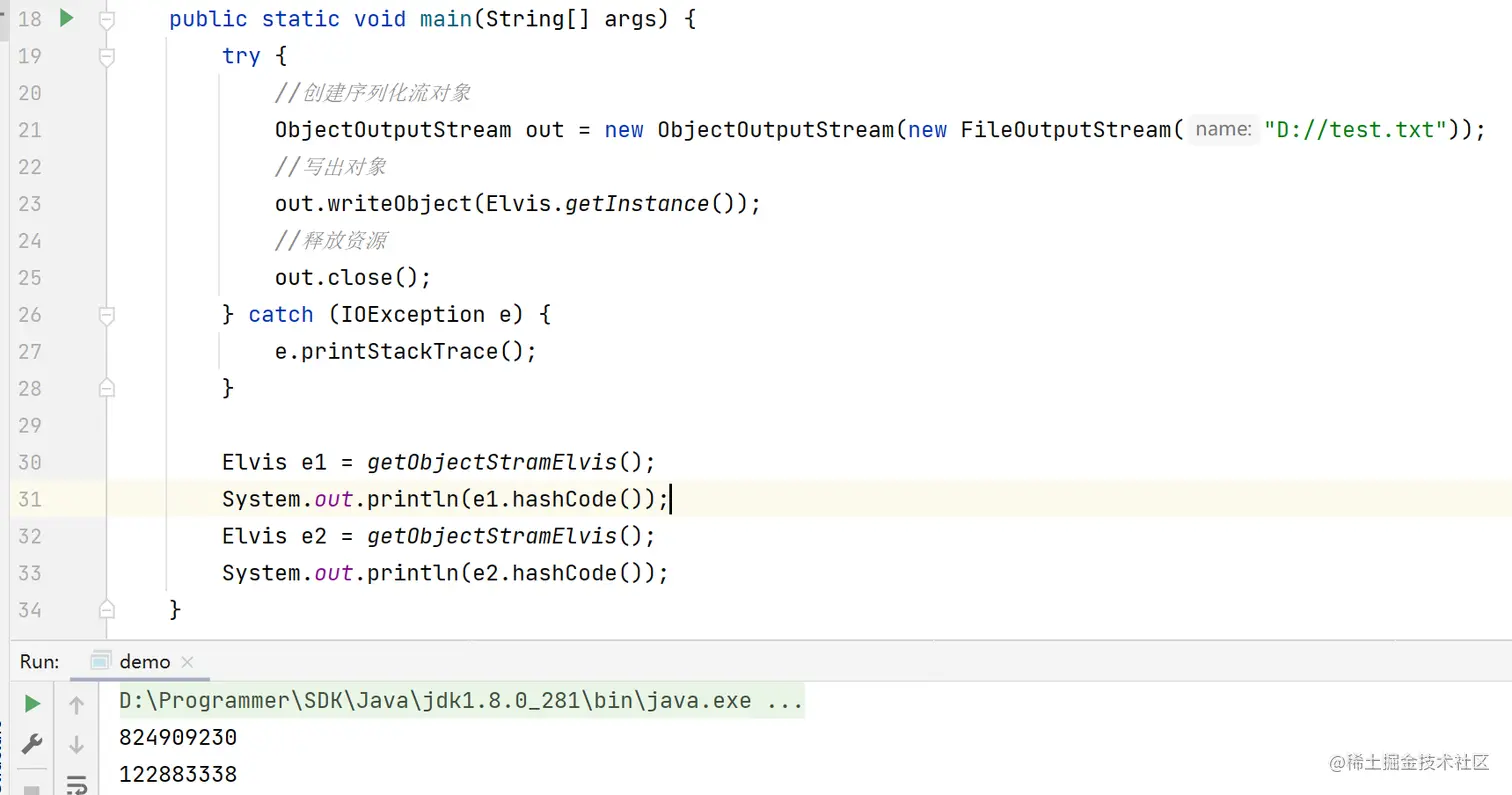The height and width of the screenshot is (795, 1512).
Task: Click the comment //写出对象
Action: (x=331, y=167)
